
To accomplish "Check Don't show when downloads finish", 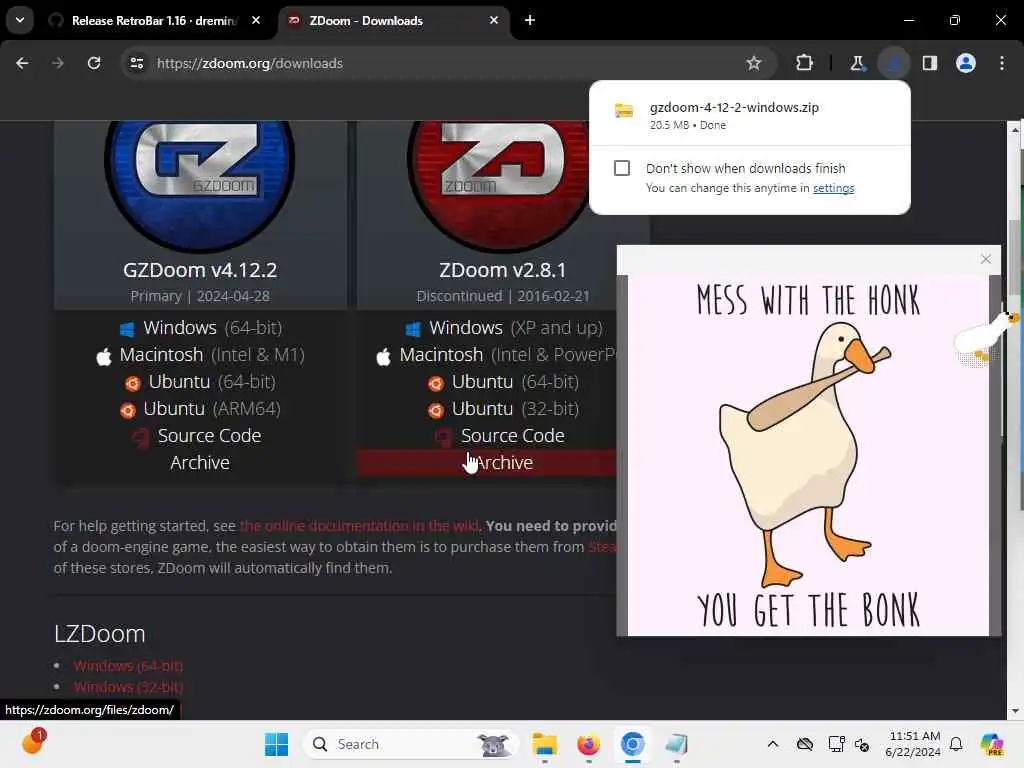I will pyautogui.click(x=622, y=168).
